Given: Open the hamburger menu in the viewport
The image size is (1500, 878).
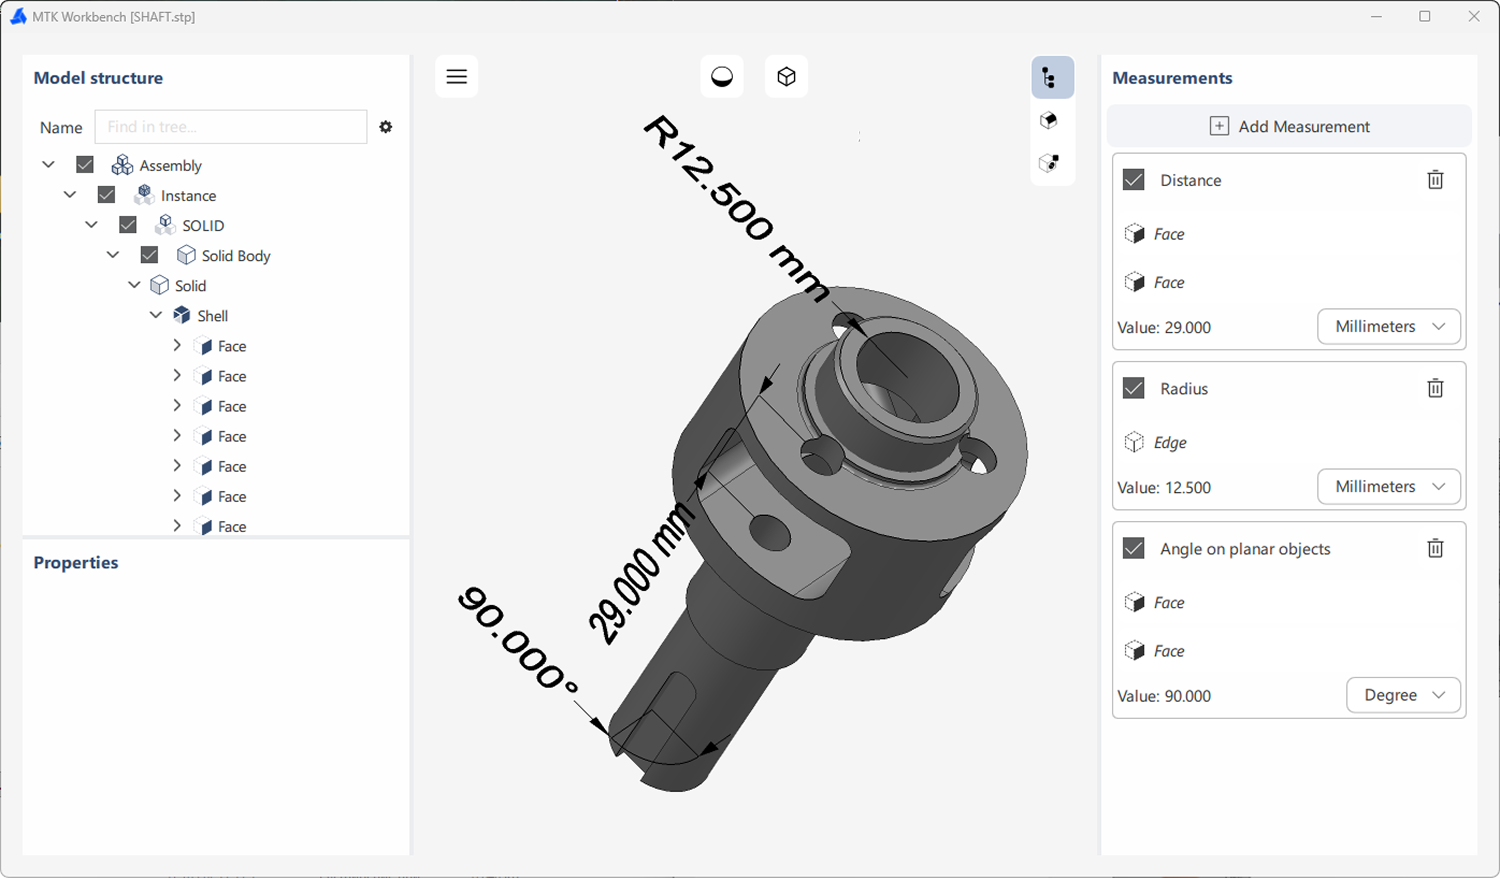Looking at the screenshot, I should [457, 77].
